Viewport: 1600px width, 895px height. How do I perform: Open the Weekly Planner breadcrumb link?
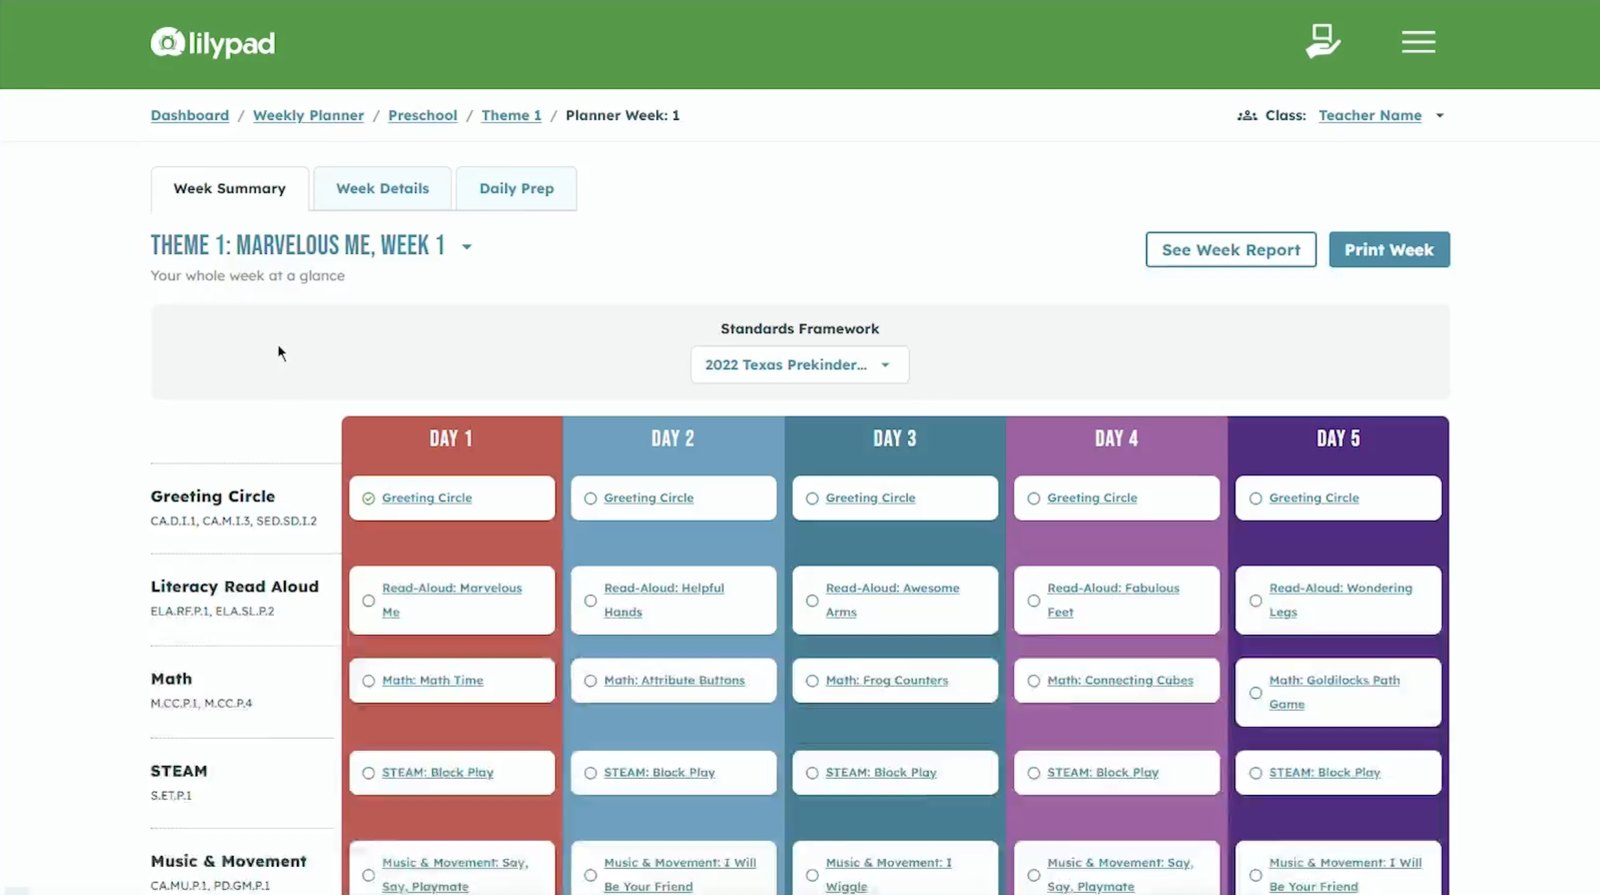click(309, 116)
